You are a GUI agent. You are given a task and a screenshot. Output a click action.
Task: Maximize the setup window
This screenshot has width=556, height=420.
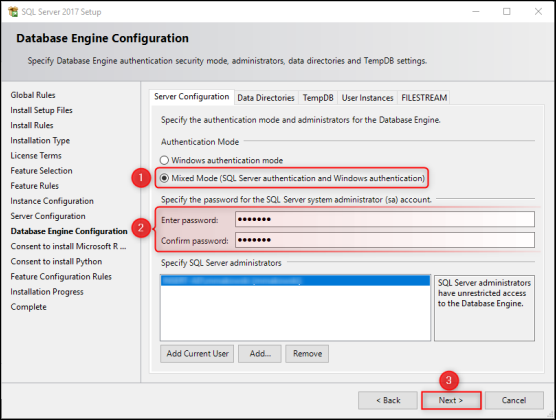(507, 12)
